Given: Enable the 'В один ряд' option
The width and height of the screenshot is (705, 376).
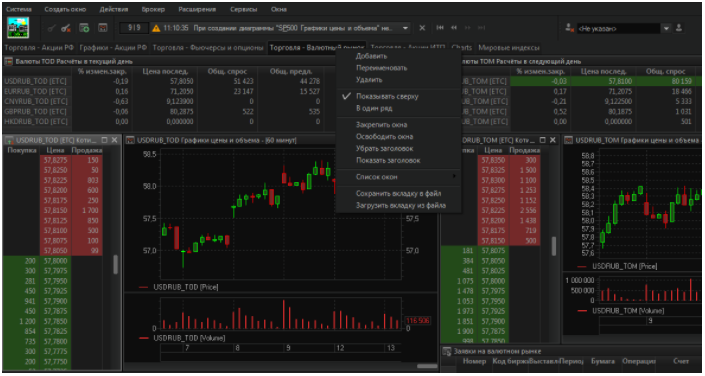Looking at the screenshot, I should [374, 108].
